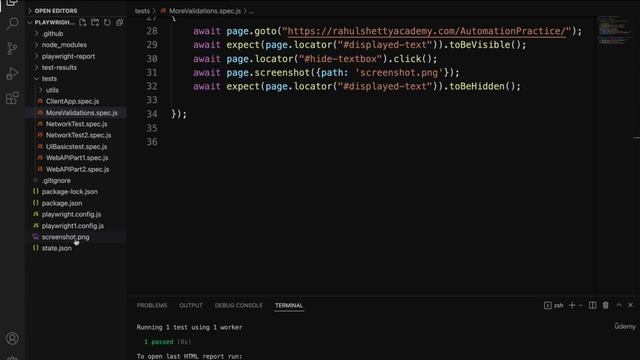Image resolution: width=640 pixels, height=360 pixels.
Task: Follow the rahulshettyacademy AutomationPractice URL
Action: [x=427, y=31]
